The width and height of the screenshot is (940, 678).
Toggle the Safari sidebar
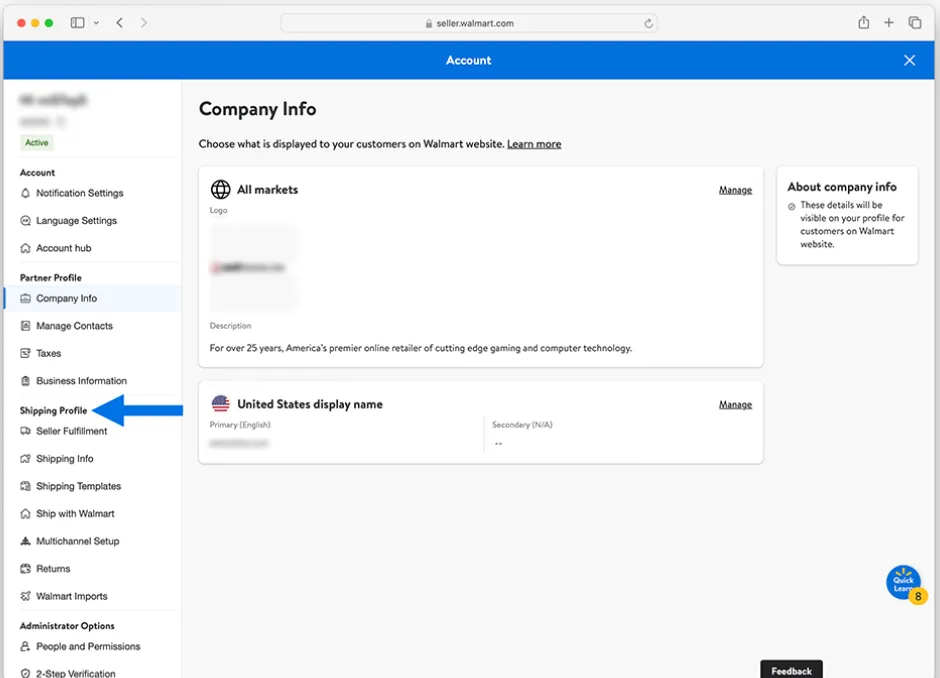coord(77,23)
